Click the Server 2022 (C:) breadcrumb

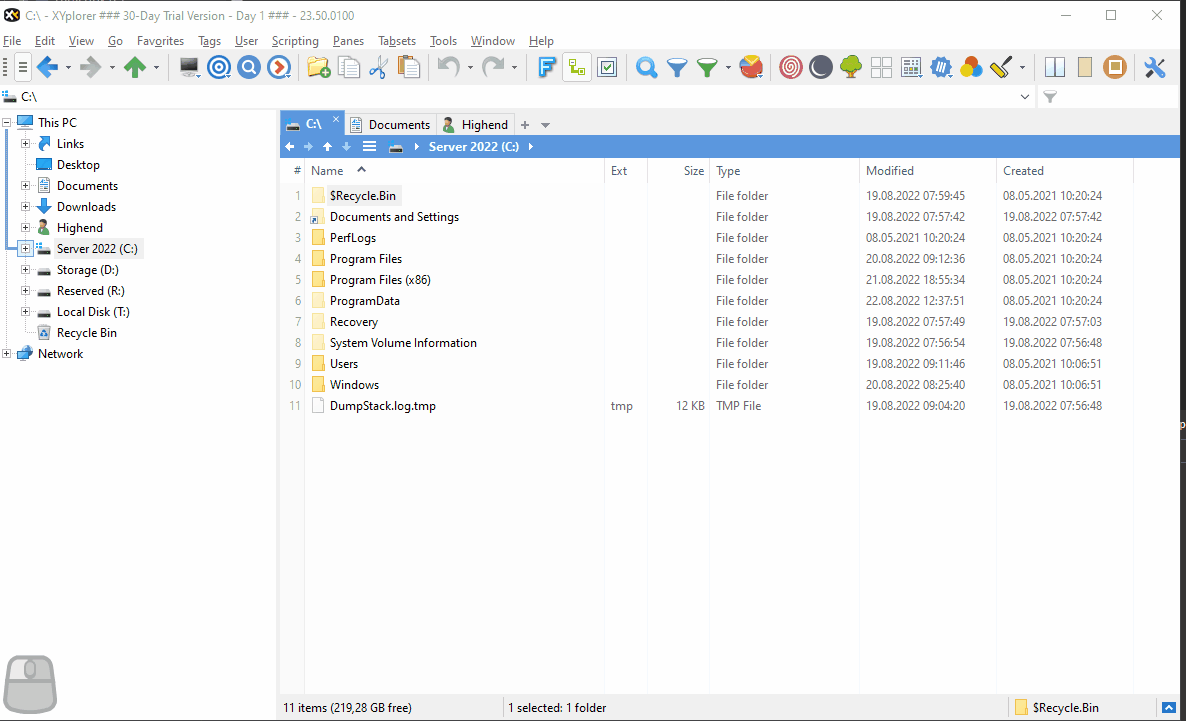click(475, 147)
